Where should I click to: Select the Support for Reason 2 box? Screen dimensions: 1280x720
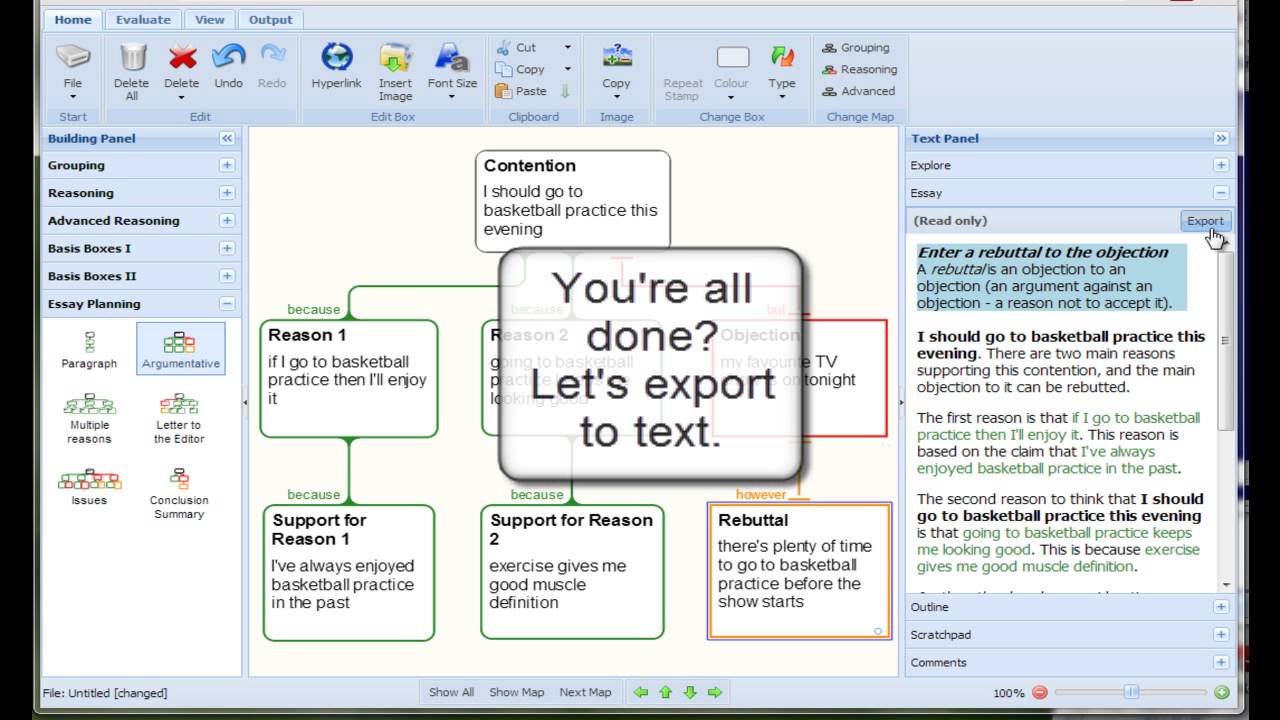click(x=572, y=572)
